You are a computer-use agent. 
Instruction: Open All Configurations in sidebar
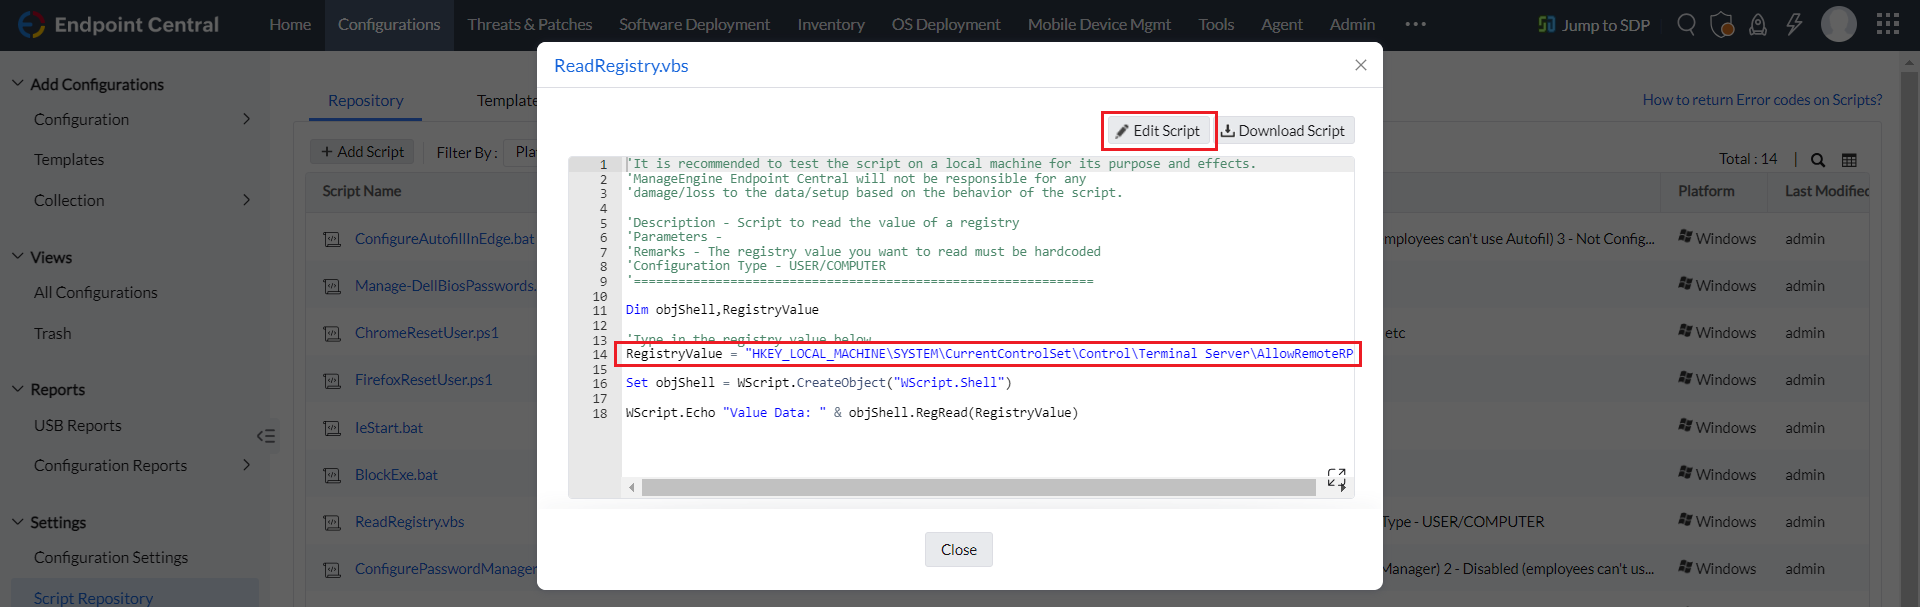click(96, 293)
